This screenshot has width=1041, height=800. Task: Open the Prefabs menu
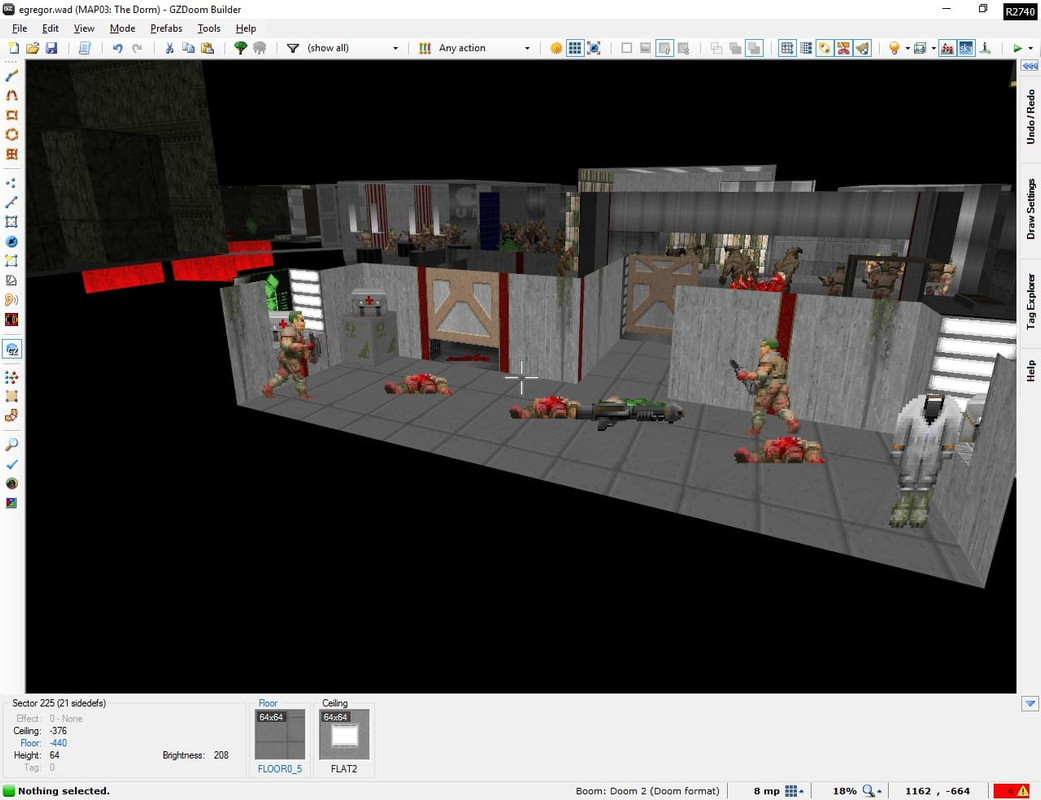pyautogui.click(x=166, y=29)
